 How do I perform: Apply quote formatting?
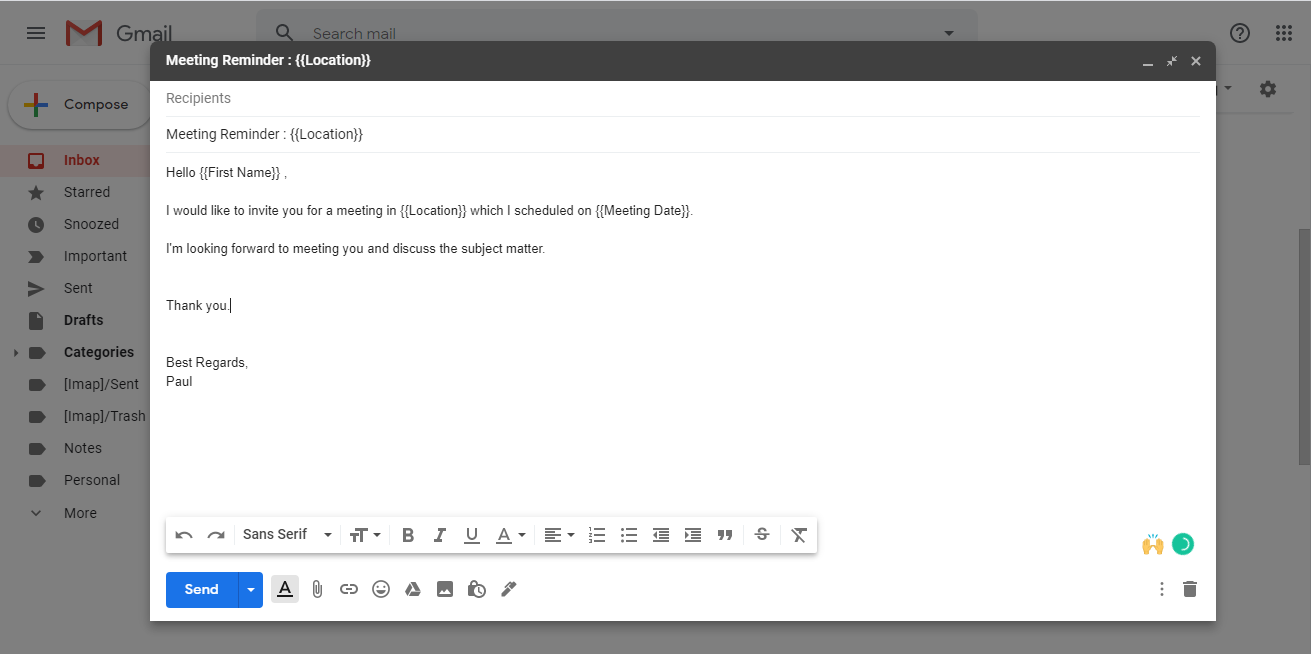pos(725,535)
